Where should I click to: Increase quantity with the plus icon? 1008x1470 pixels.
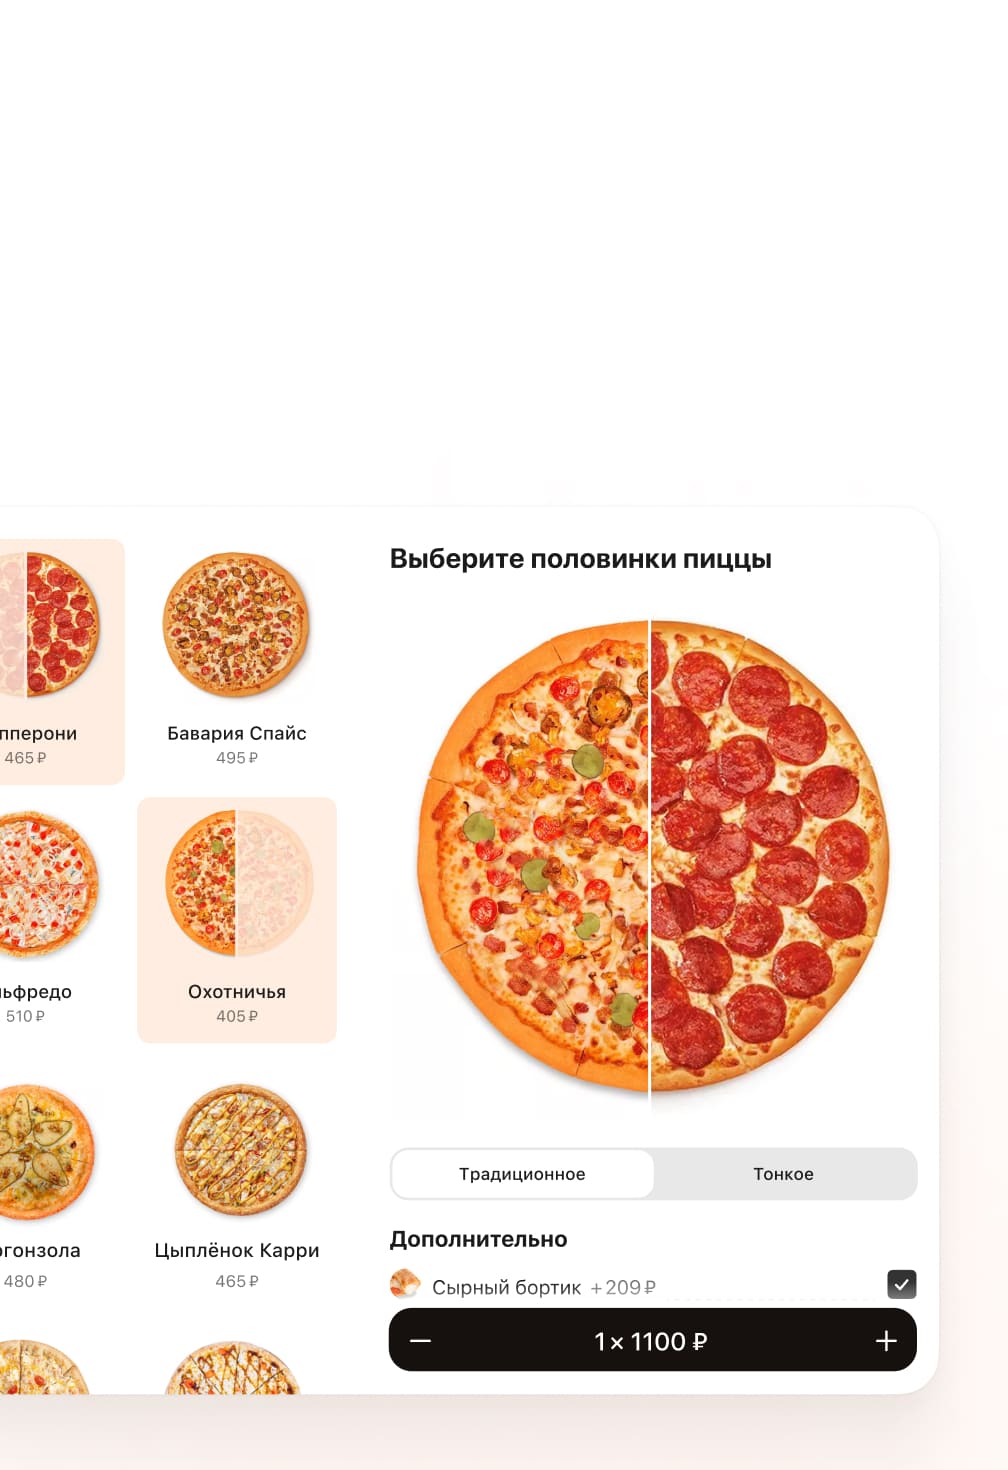[x=886, y=1340]
